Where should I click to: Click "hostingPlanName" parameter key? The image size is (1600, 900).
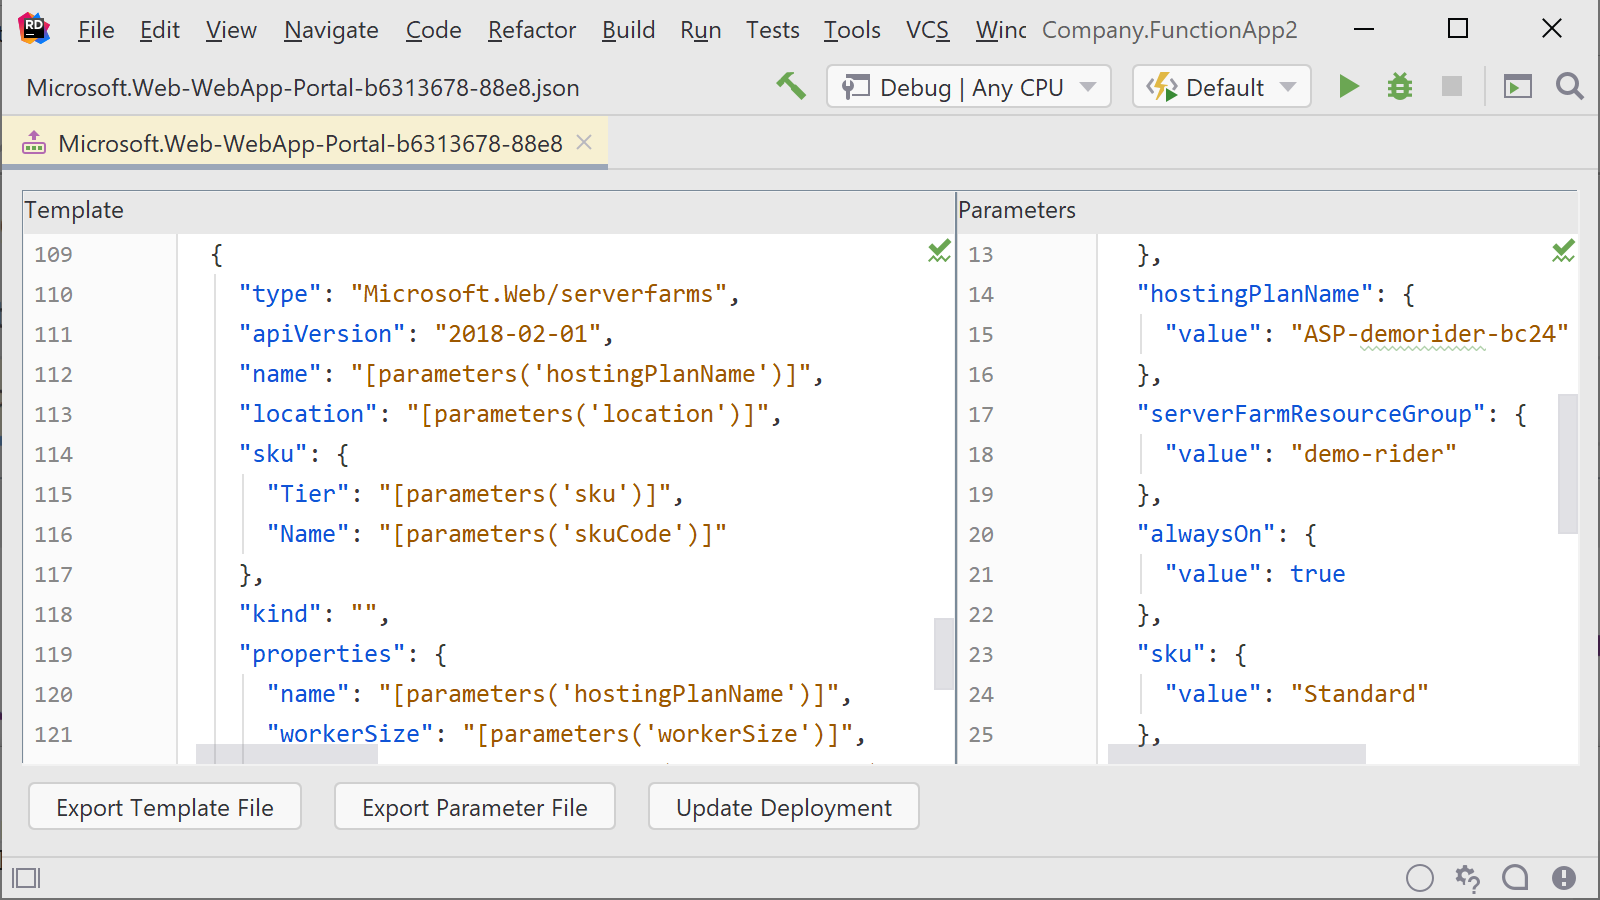pyautogui.click(x=1255, y=294)
